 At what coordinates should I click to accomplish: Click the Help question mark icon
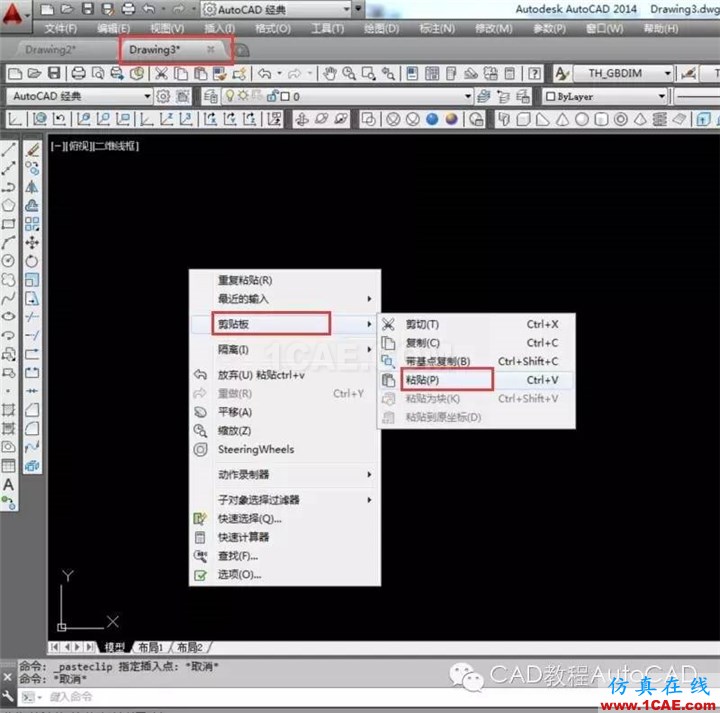(x=534, y=73)
